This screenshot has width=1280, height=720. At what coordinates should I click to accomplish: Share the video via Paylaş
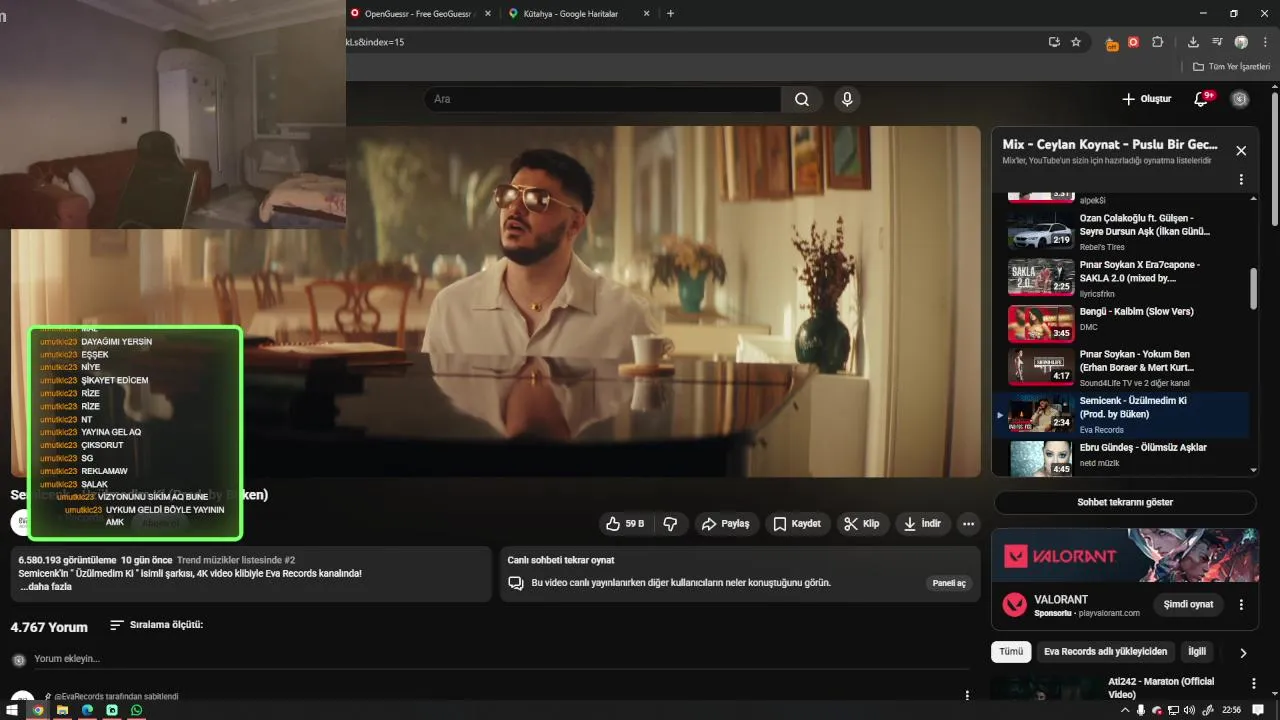click(725, 523)
